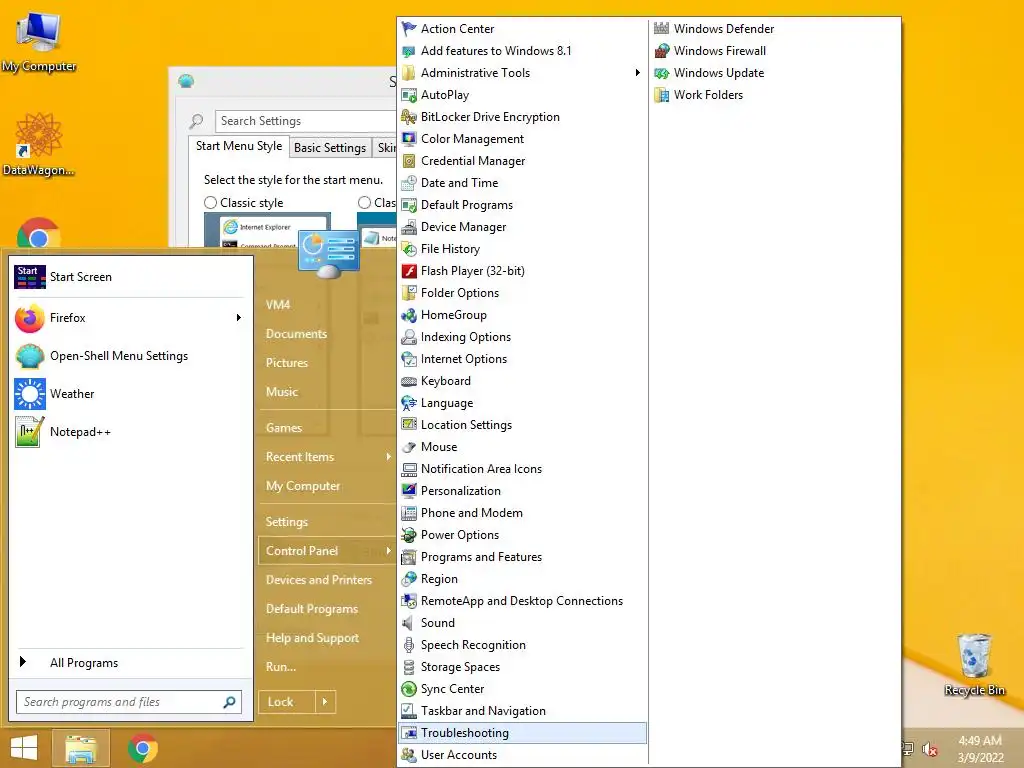1024x768 pixels.
Task: Expand the Firefox submenu arrow
Action: coord(238,318)
